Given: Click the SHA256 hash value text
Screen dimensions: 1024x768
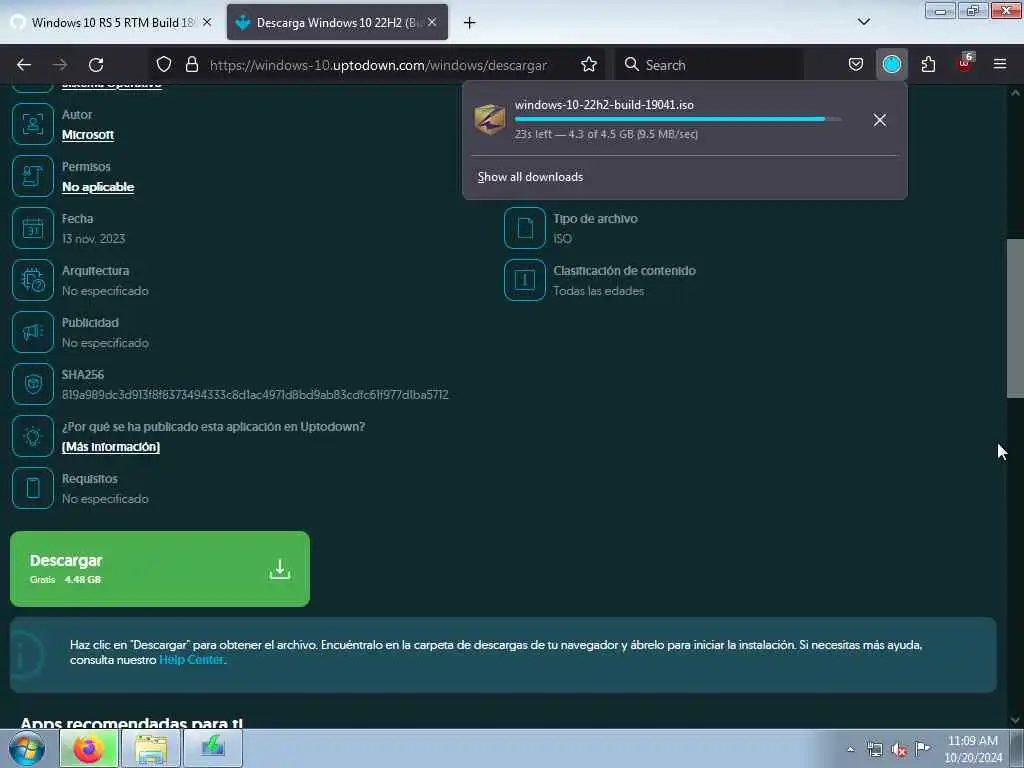Looking at the screenshot, I should click(255, 395).
